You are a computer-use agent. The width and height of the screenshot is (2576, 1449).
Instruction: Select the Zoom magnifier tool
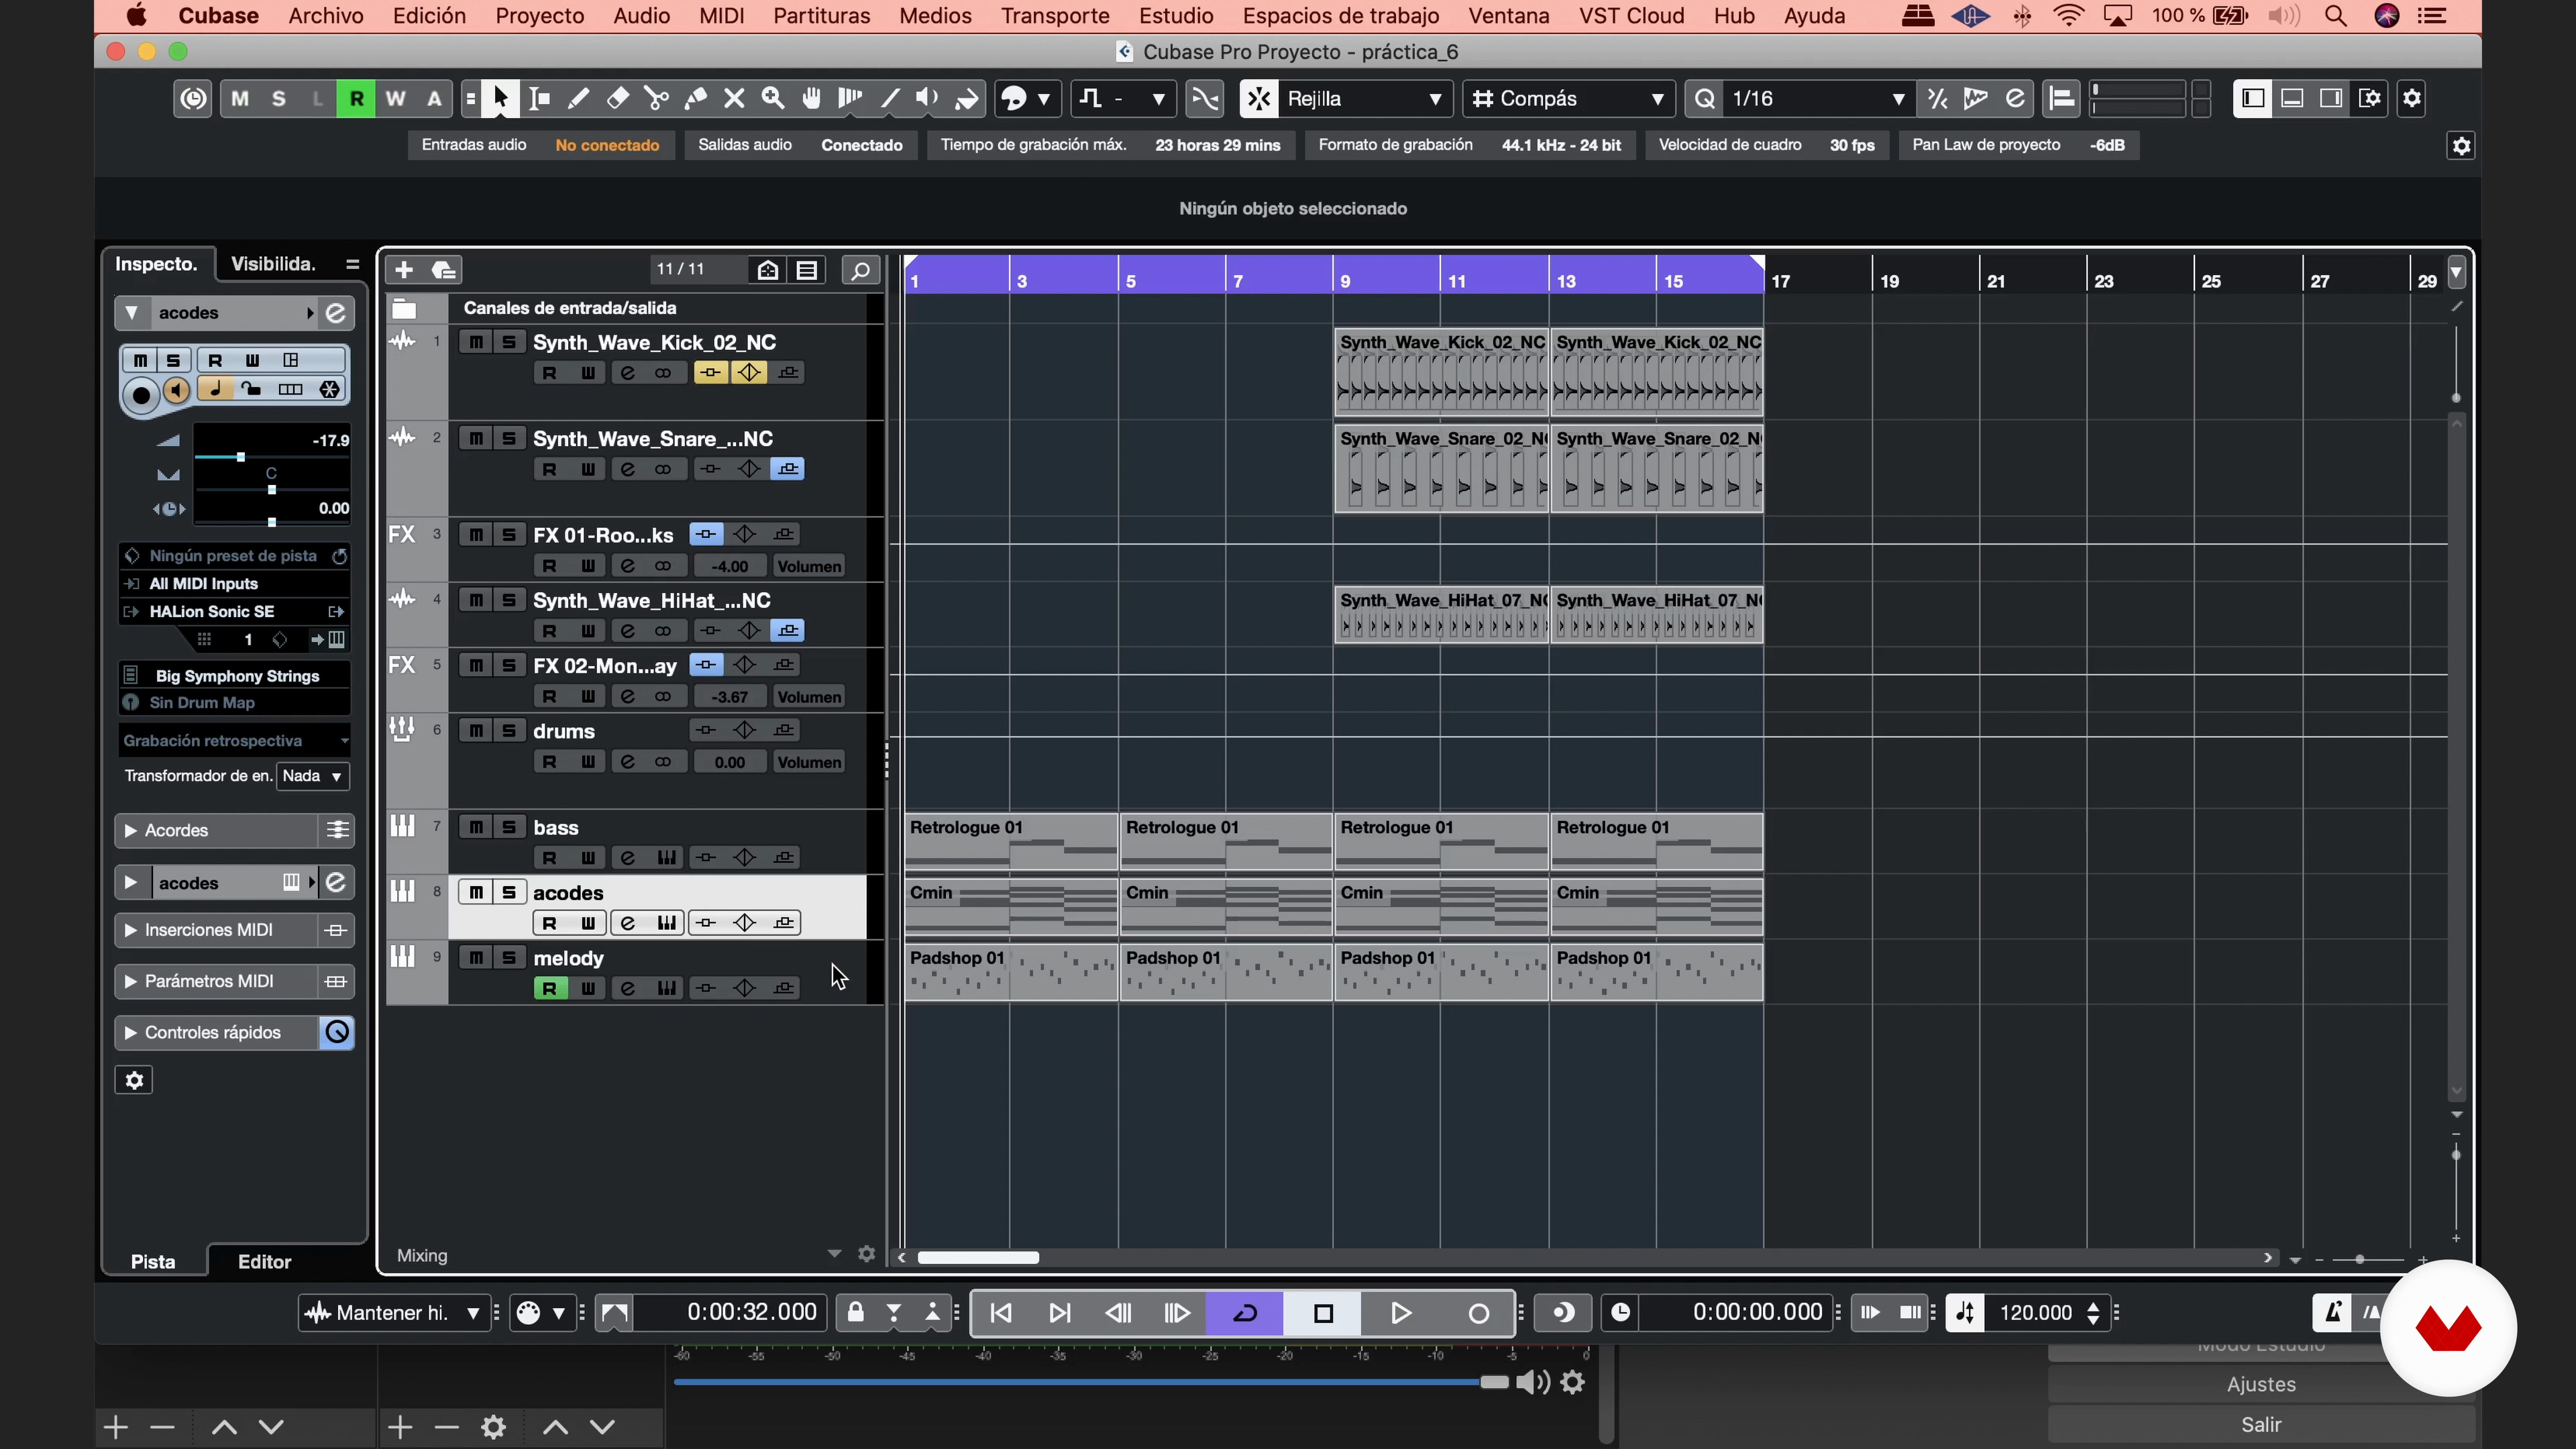(772, 98)
